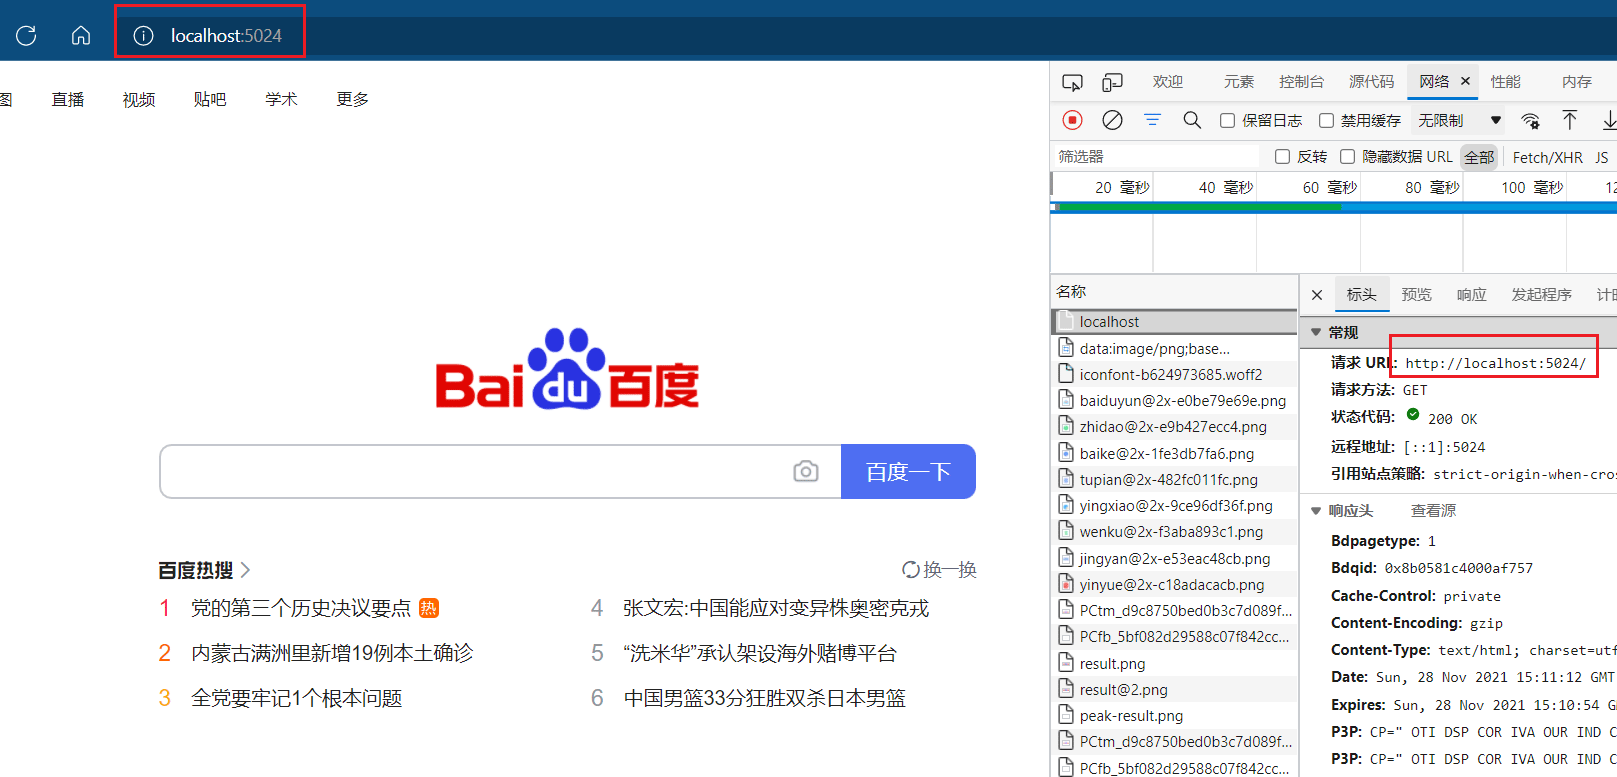Click the 百度一下 search button
This screenshot has height=777, width=1617.
tap(908, 471)
